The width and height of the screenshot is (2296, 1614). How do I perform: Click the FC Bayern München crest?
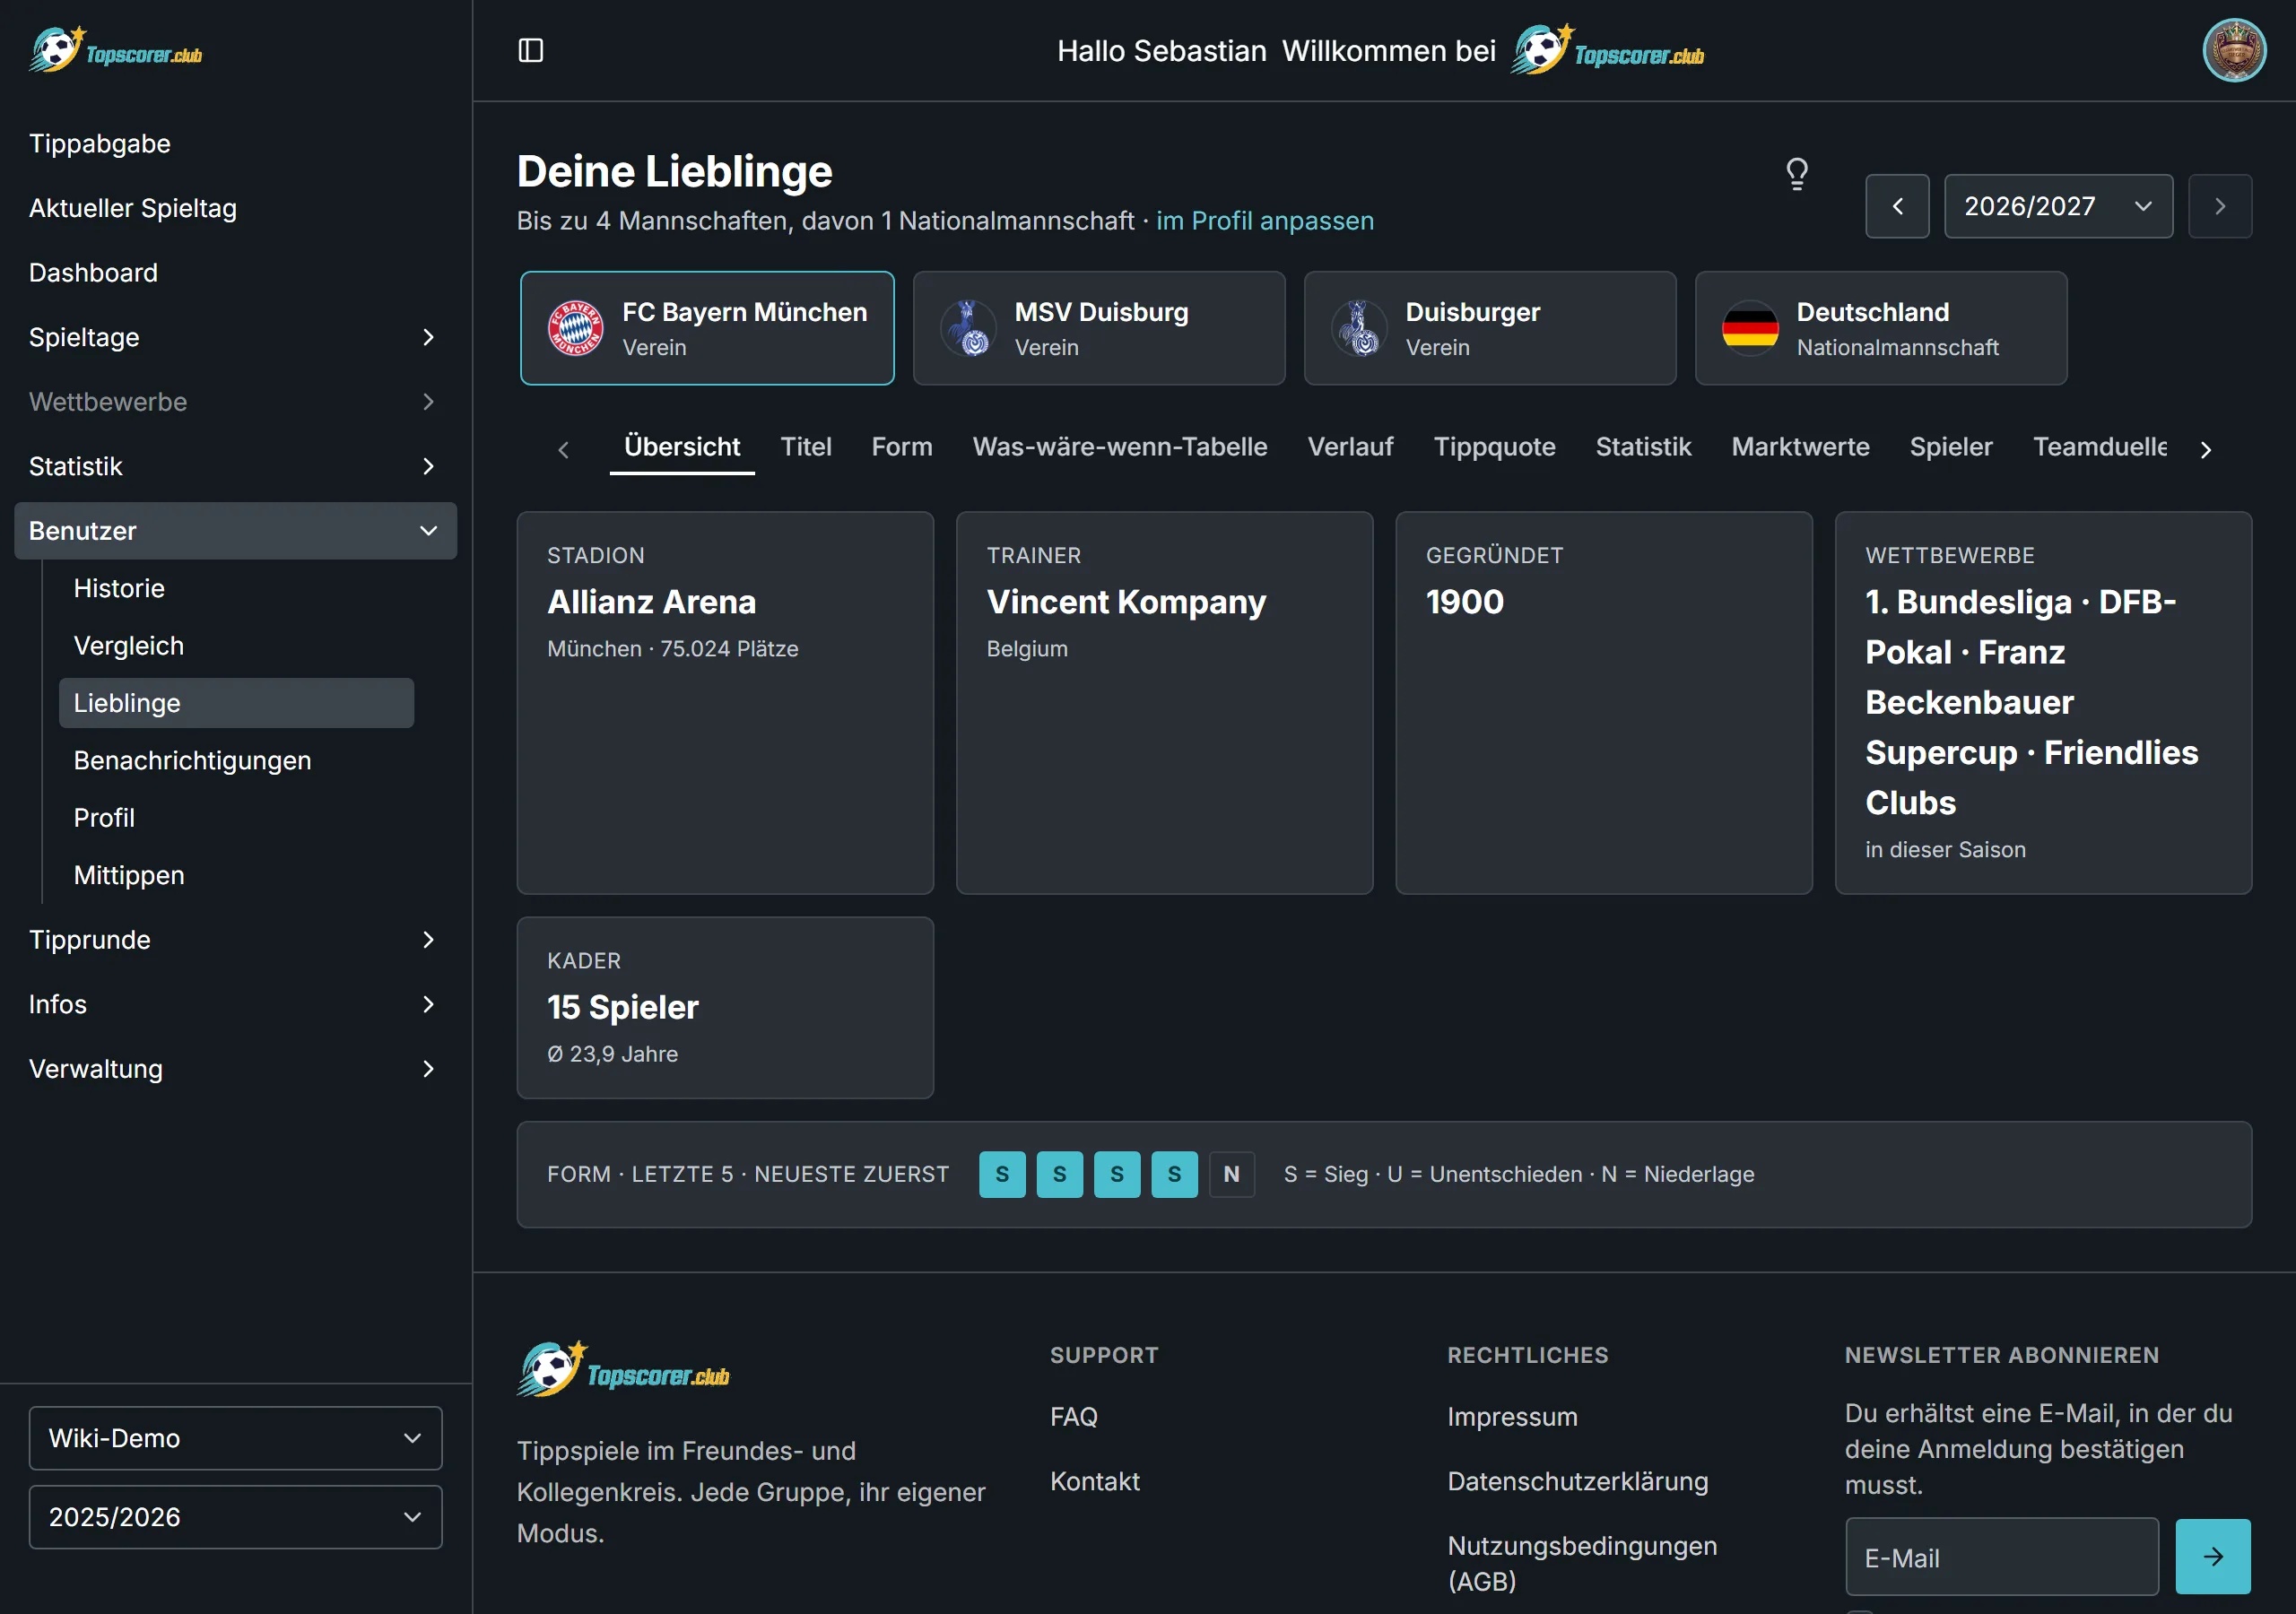point(575,328)
